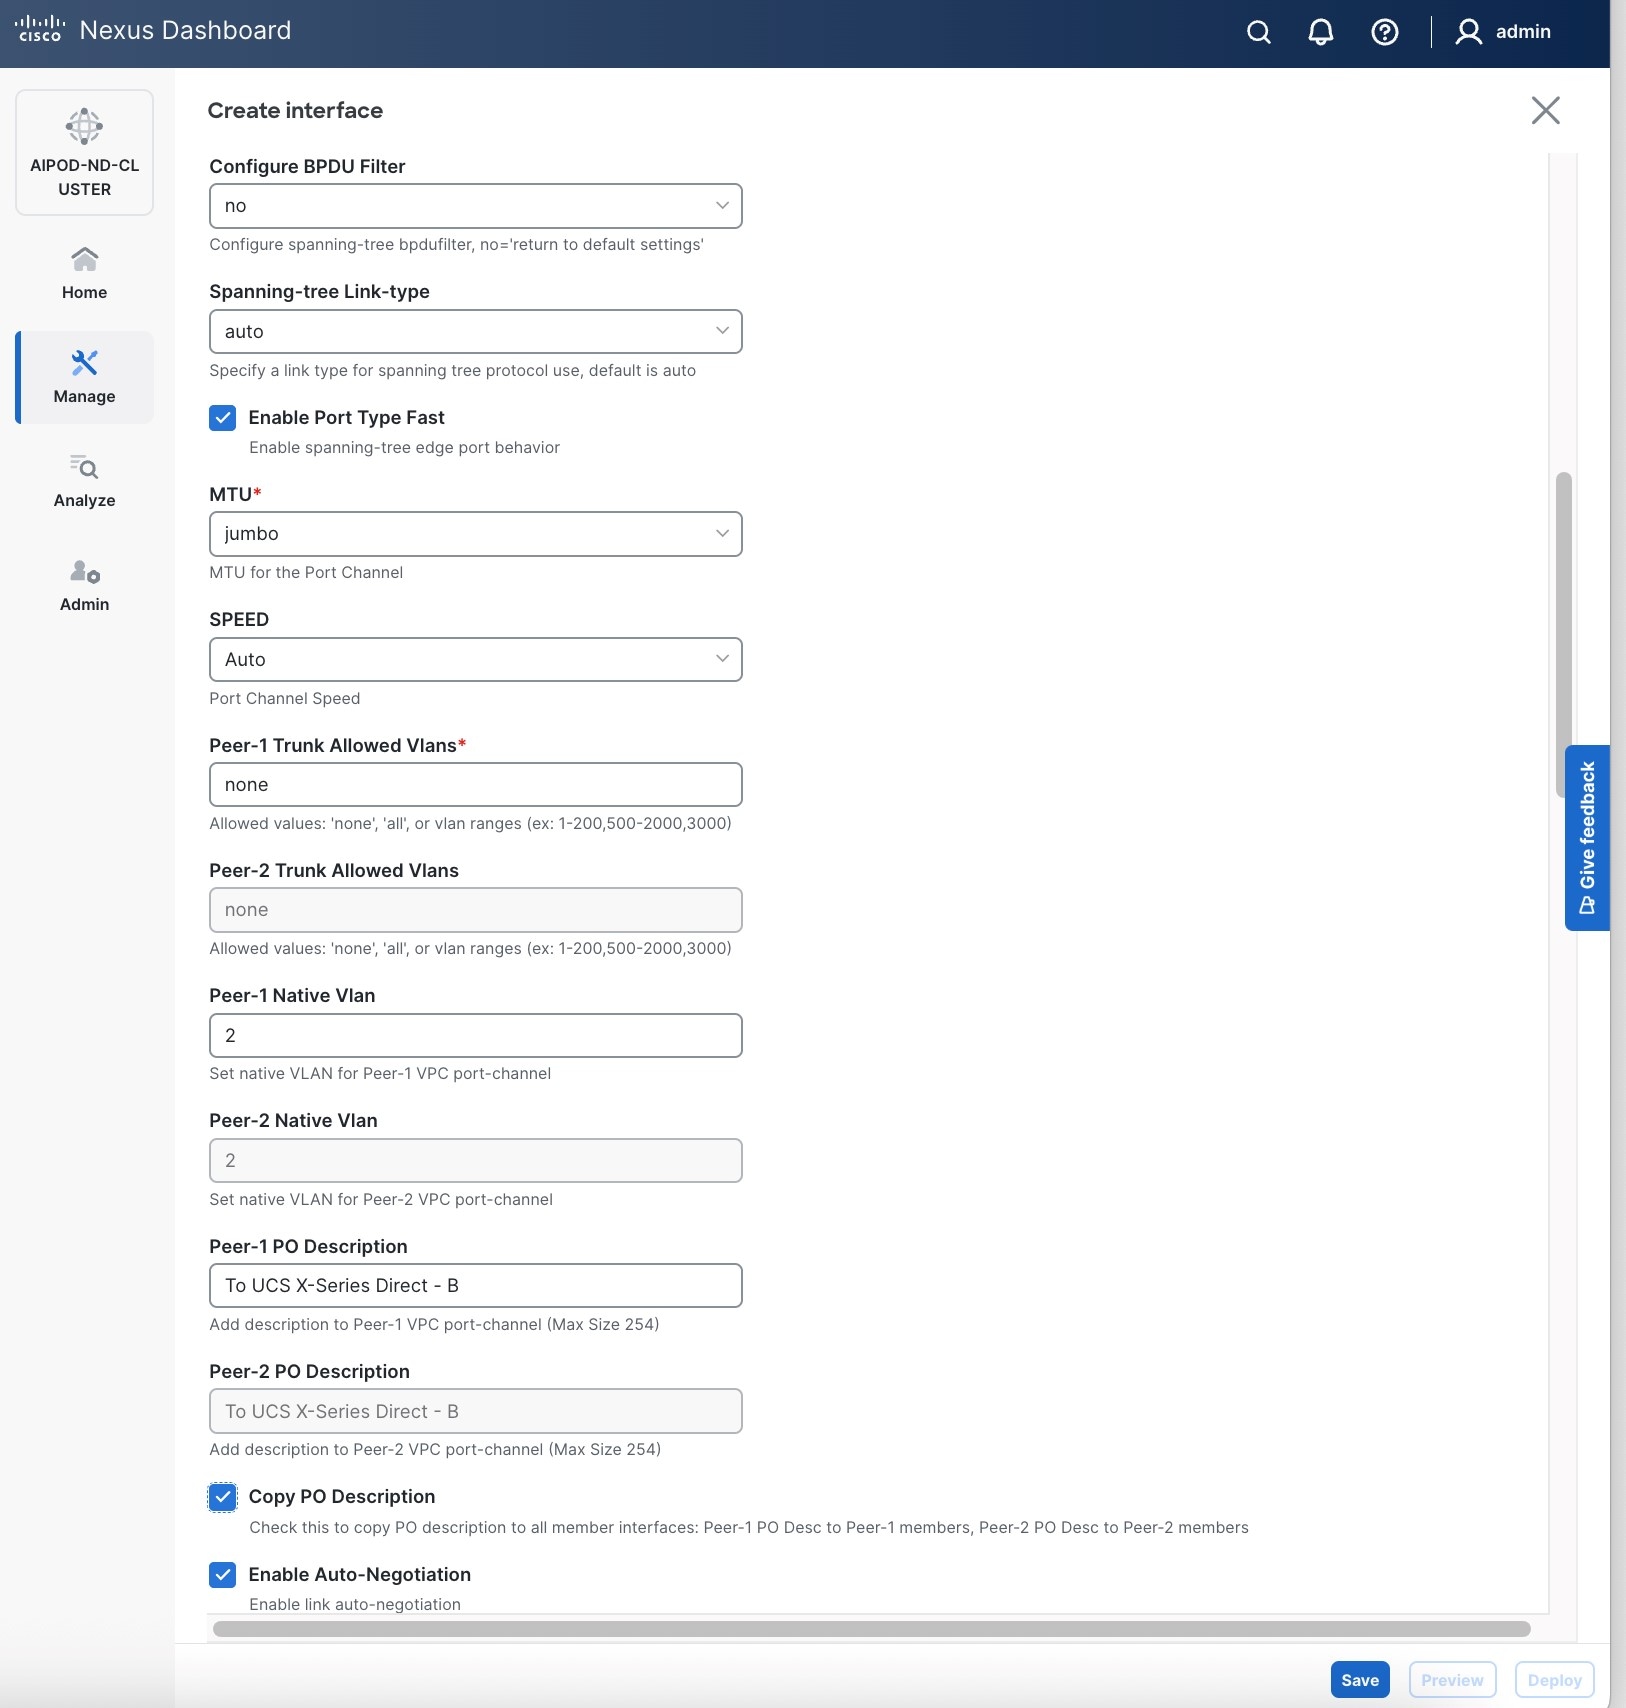Save the interface configuration
Image resolution: width=1626 pixels, height=1708 pixels.
[1359, 1679]
